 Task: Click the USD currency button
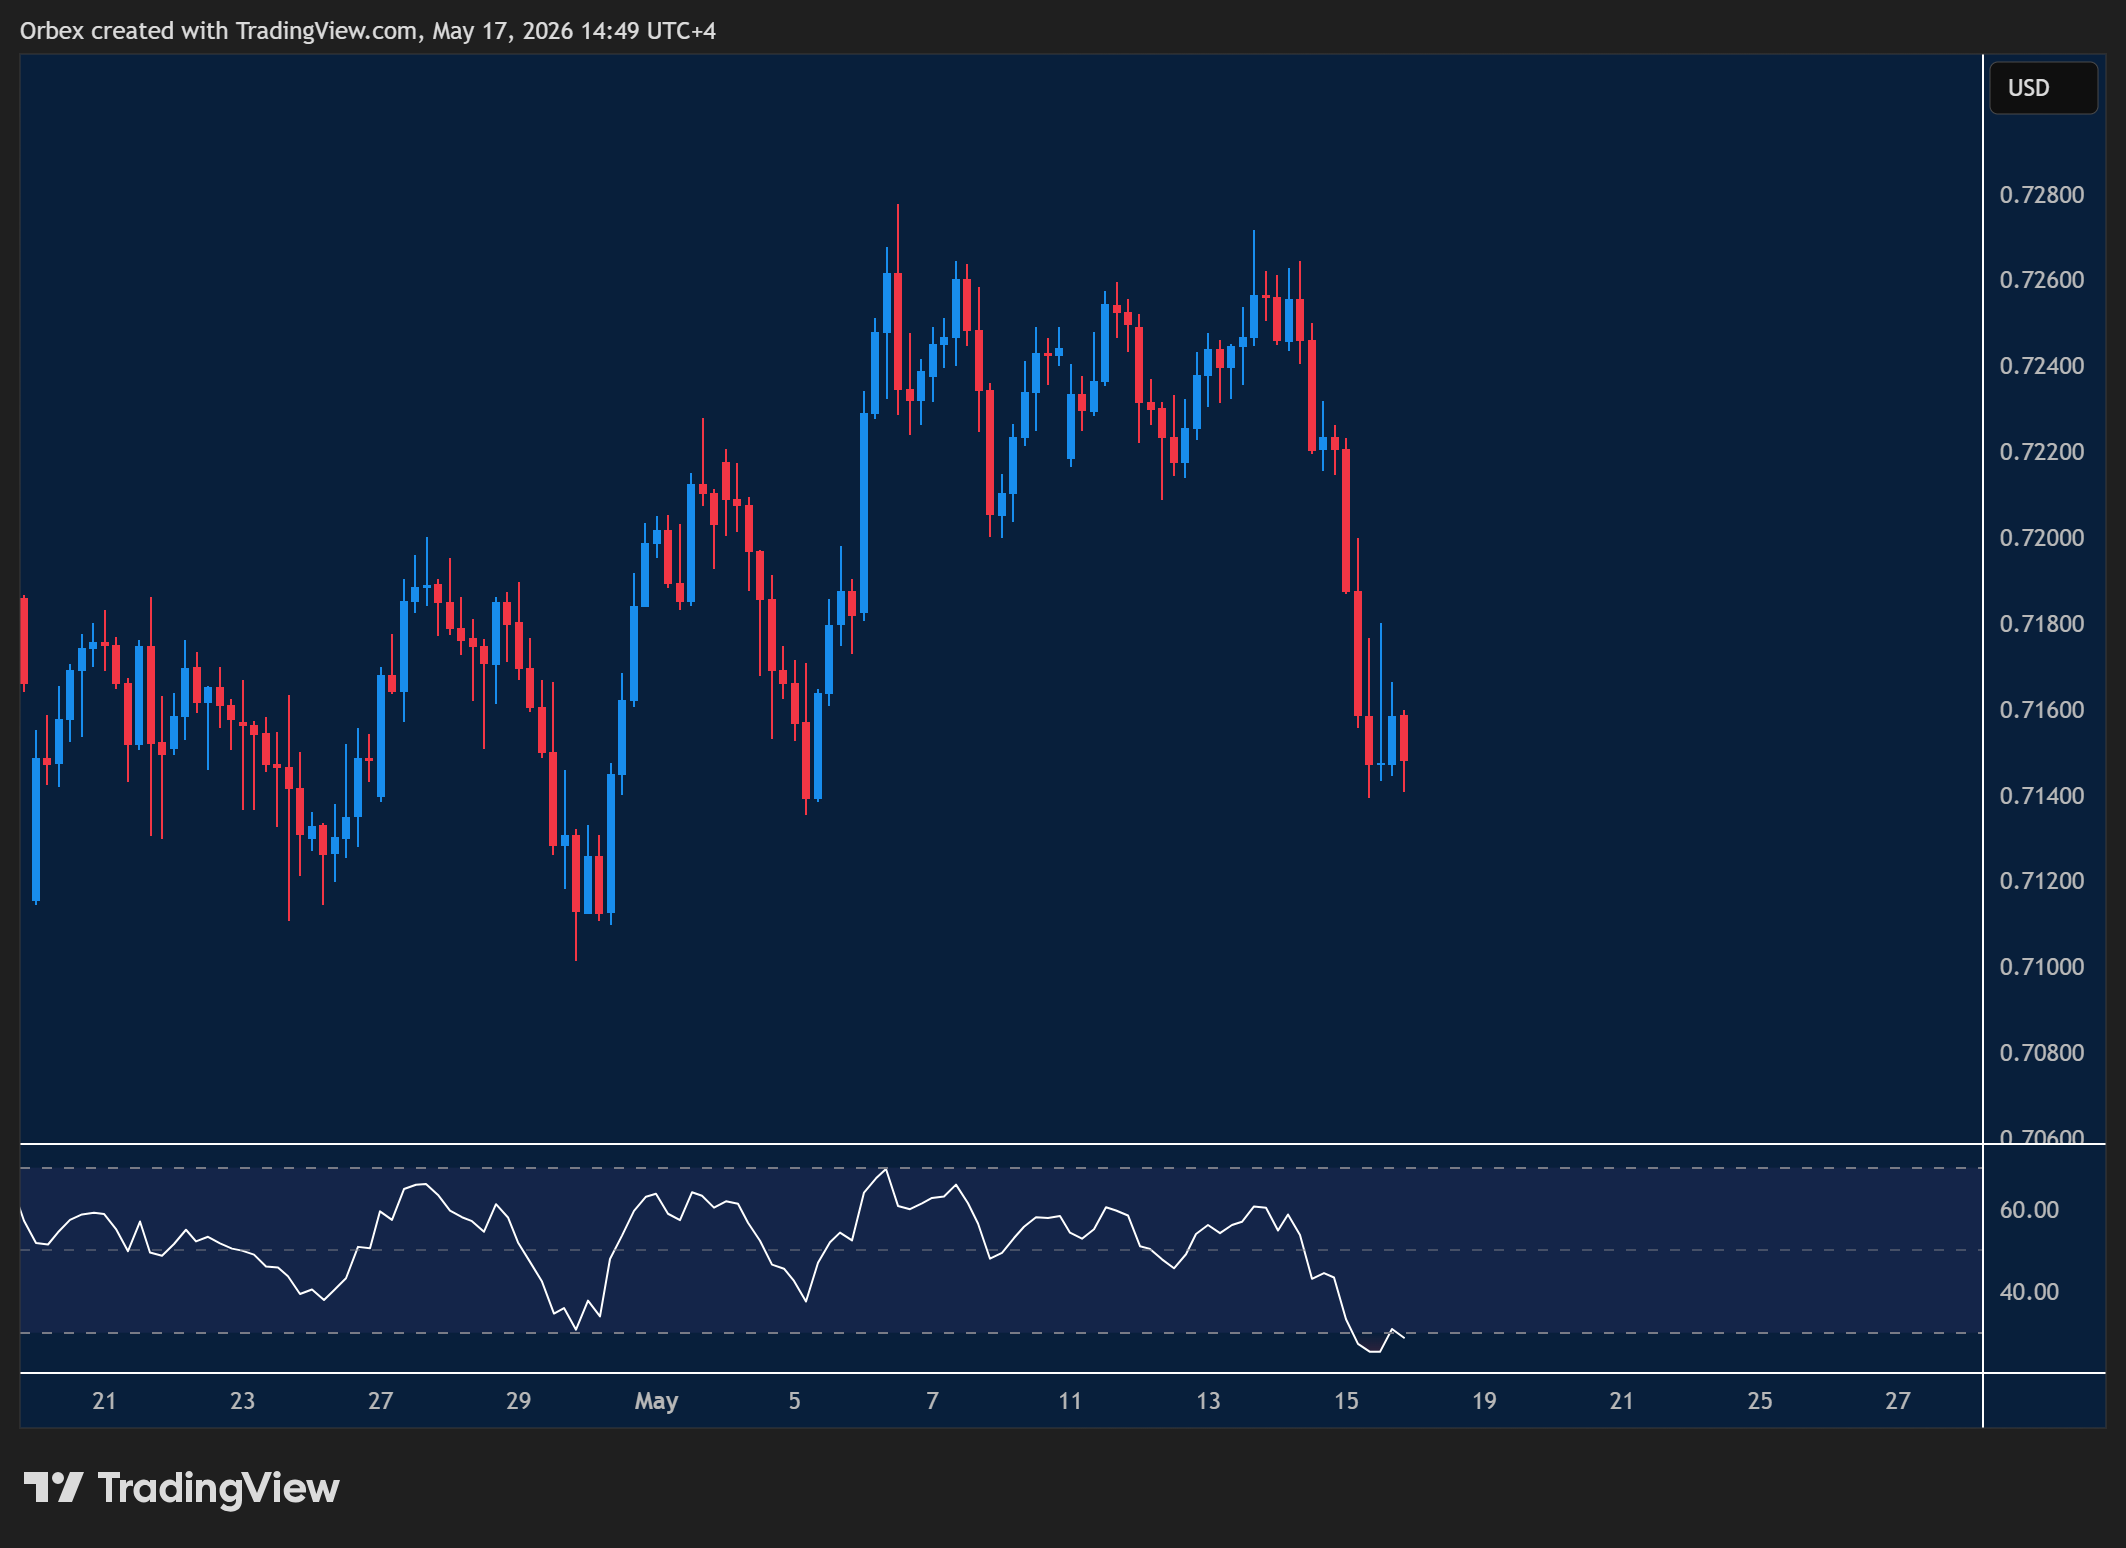click(2043, 88)
